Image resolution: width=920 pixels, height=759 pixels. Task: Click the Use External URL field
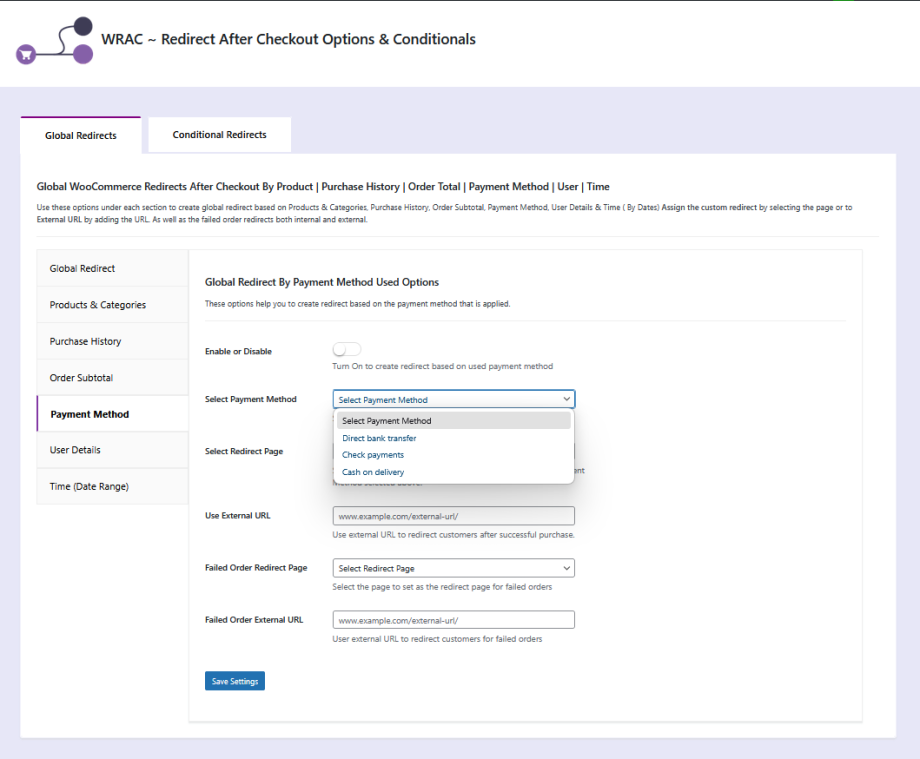point(454,516)
